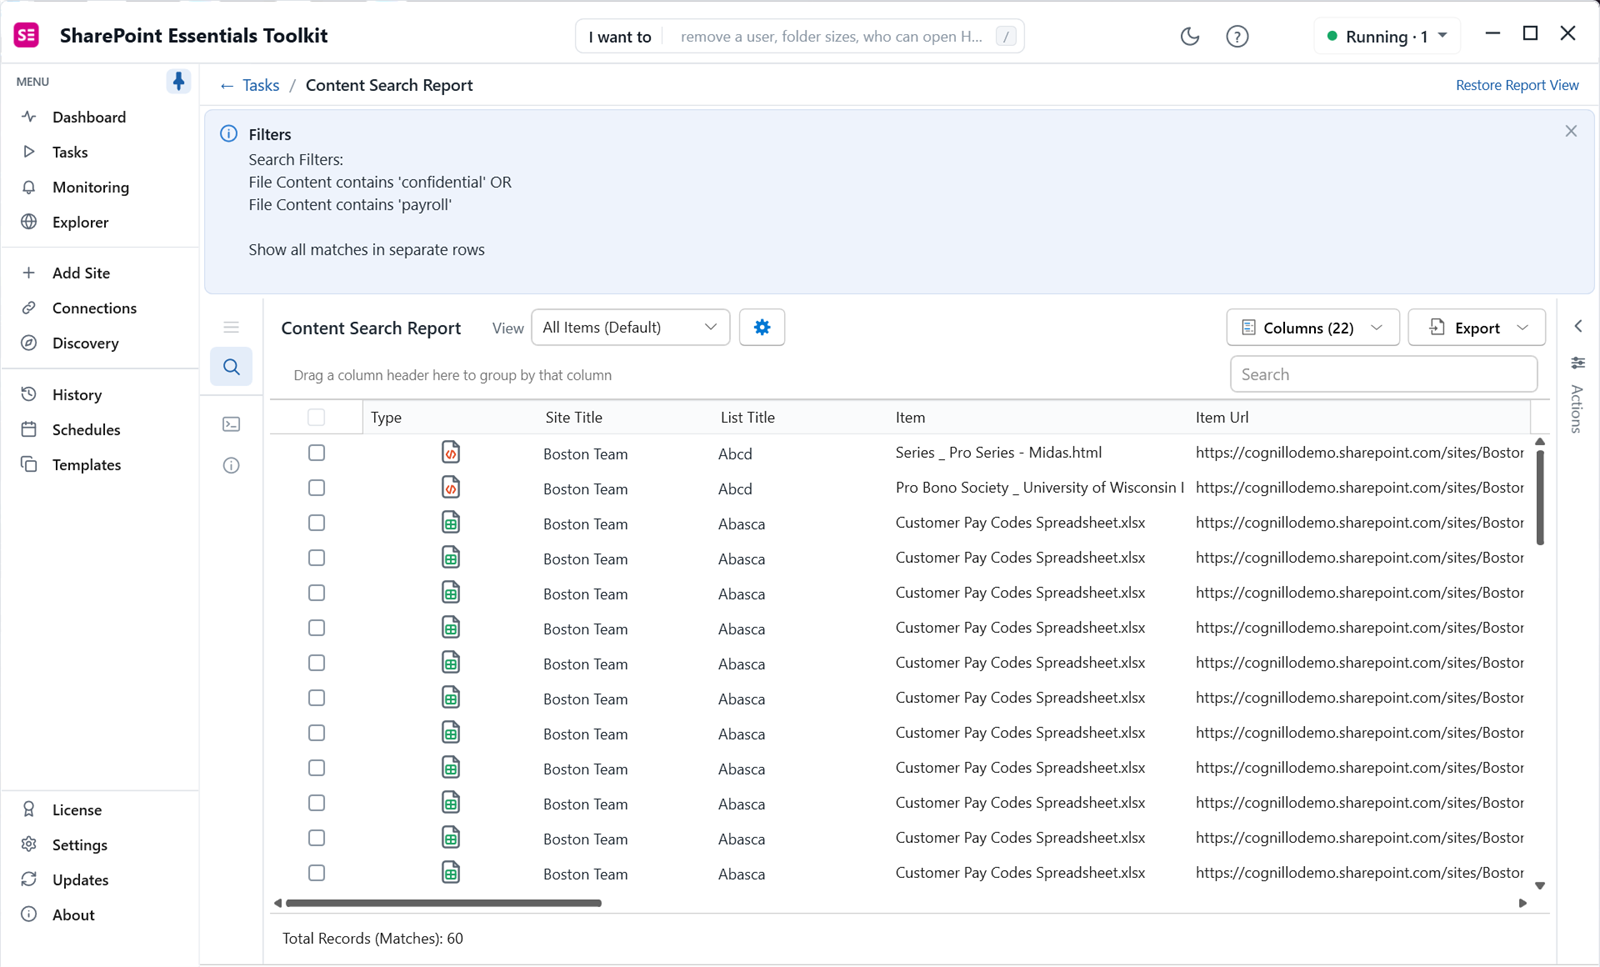Open the All Items (Default) view dropdown
The height and width of the screenshot is (967, 1600).
click(630, 327)
